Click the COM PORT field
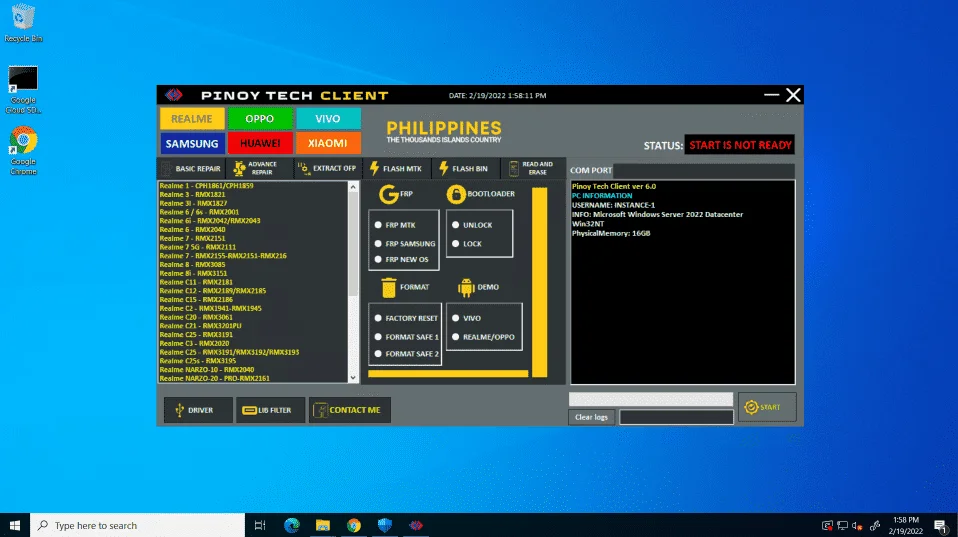 [x=704, y=170]
